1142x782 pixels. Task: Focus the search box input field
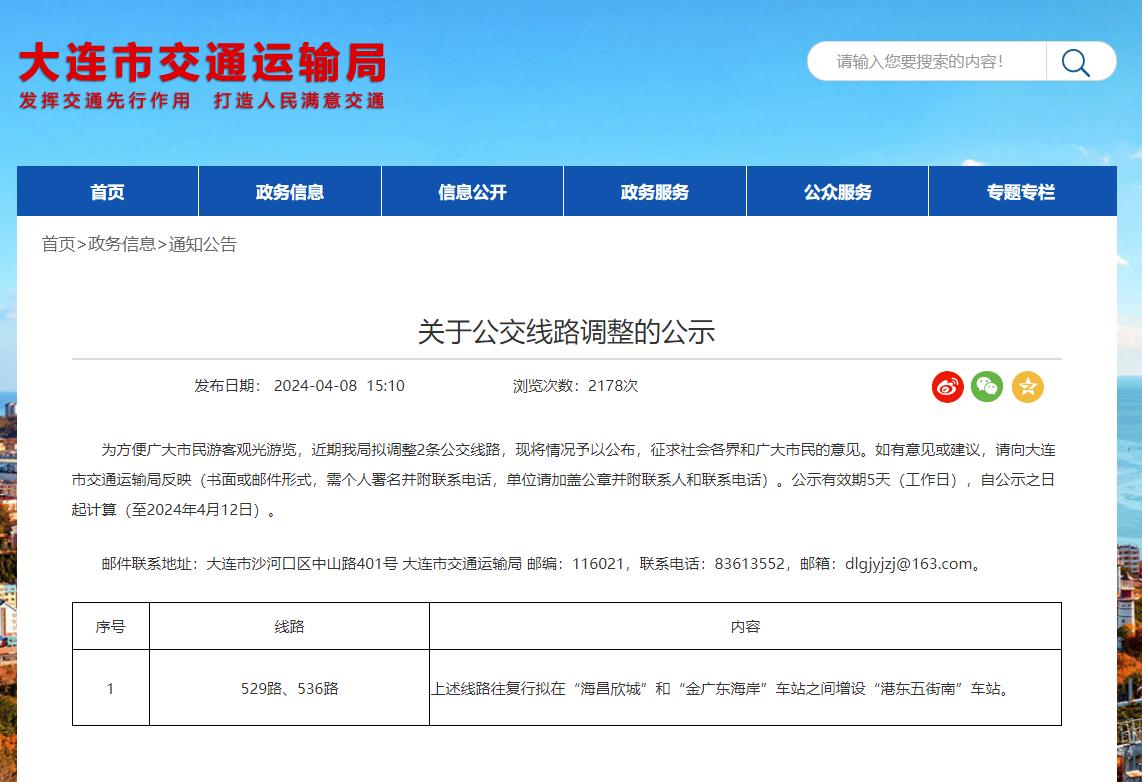925,62
